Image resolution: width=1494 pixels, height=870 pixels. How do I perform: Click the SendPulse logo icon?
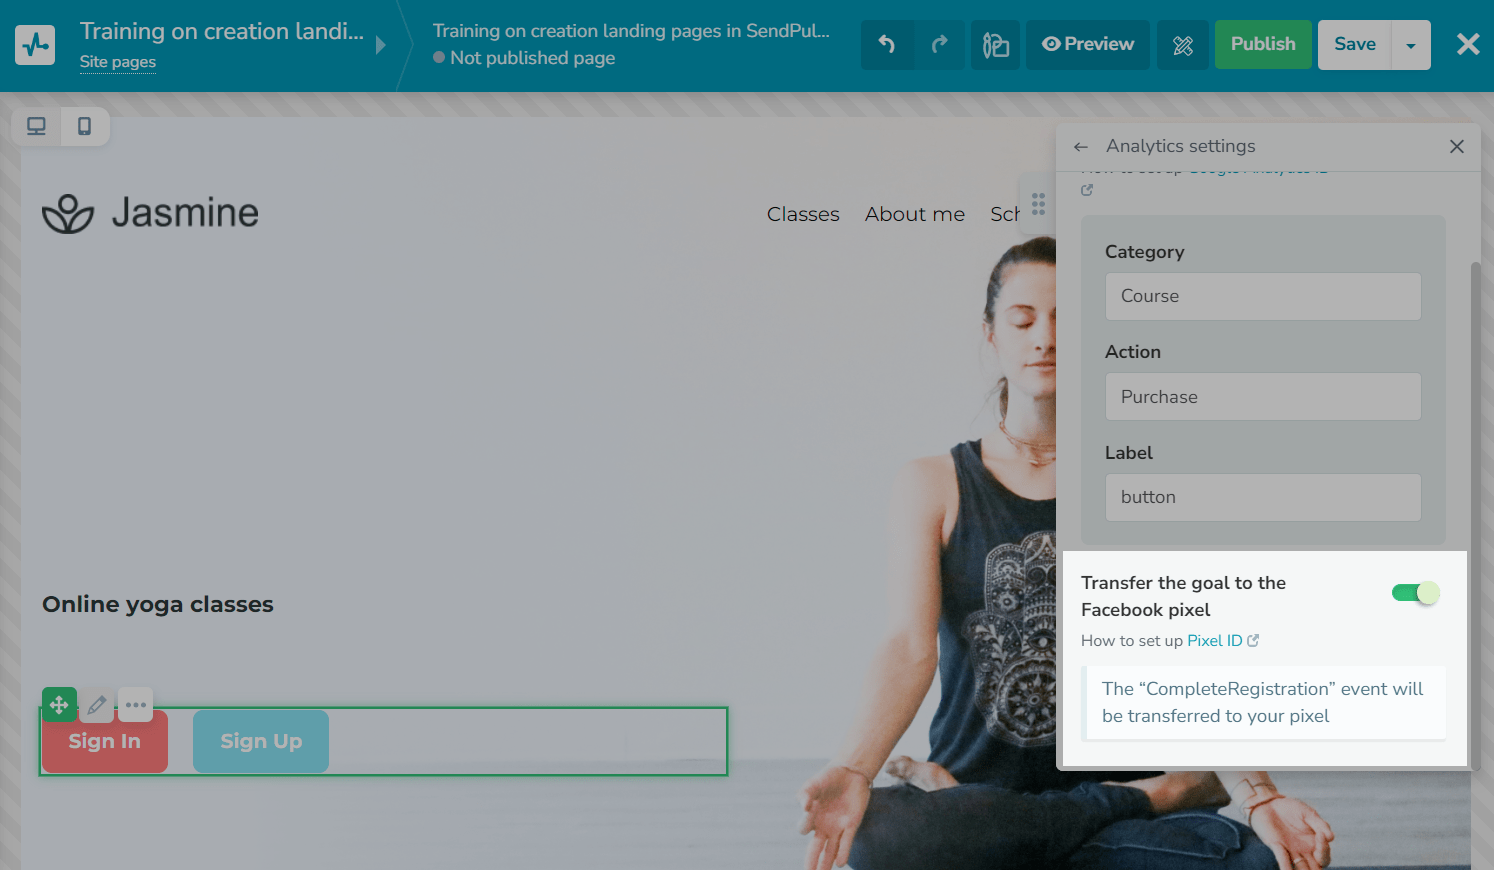(x=35, y=45)
